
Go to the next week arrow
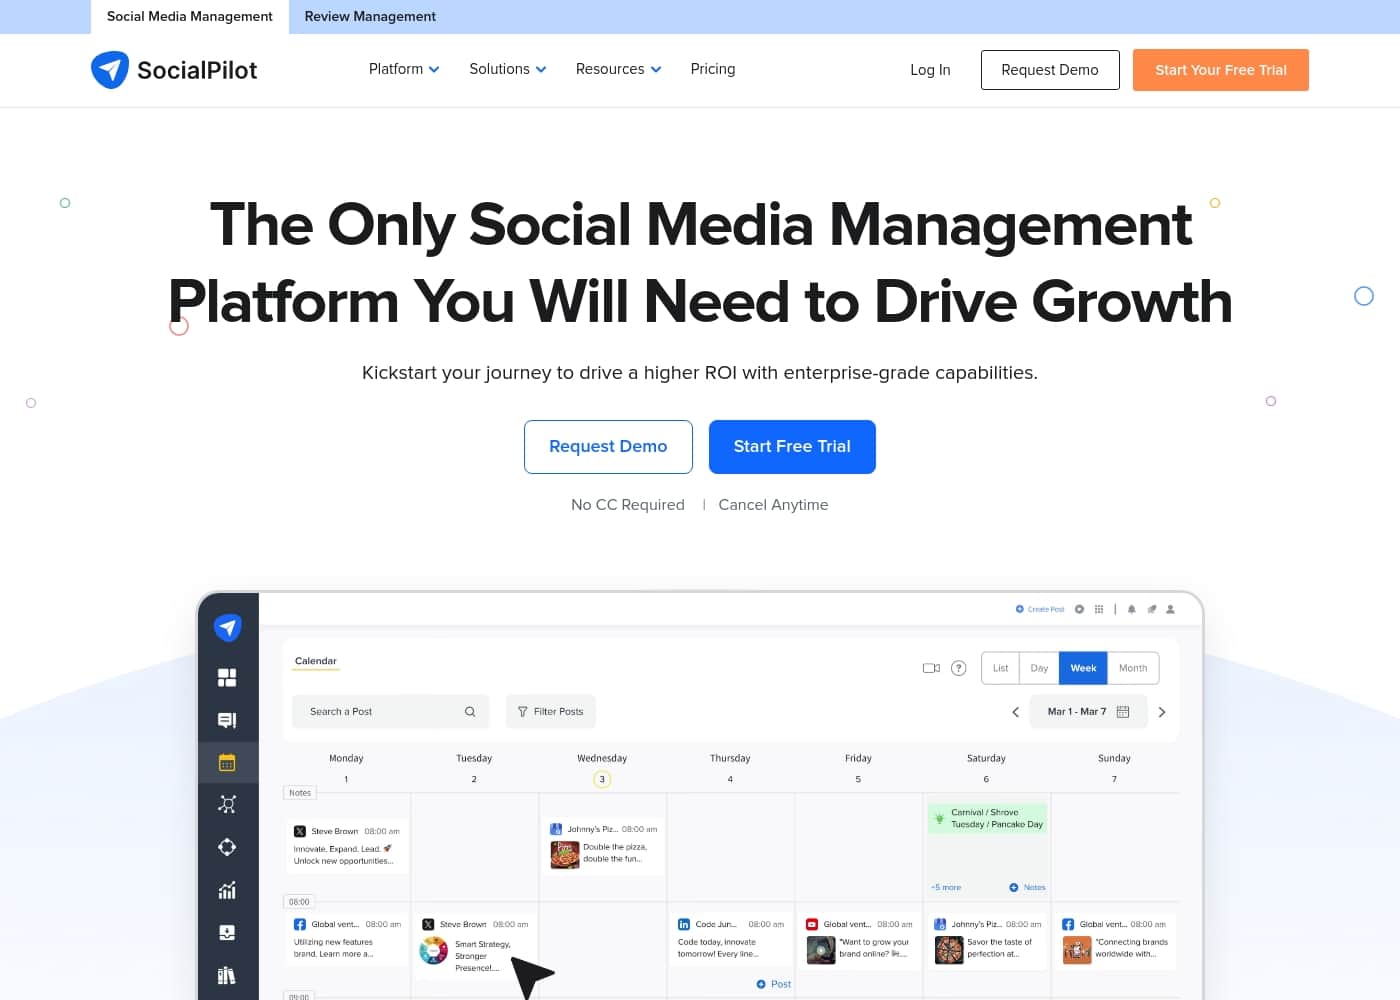tap(1162, 712)
